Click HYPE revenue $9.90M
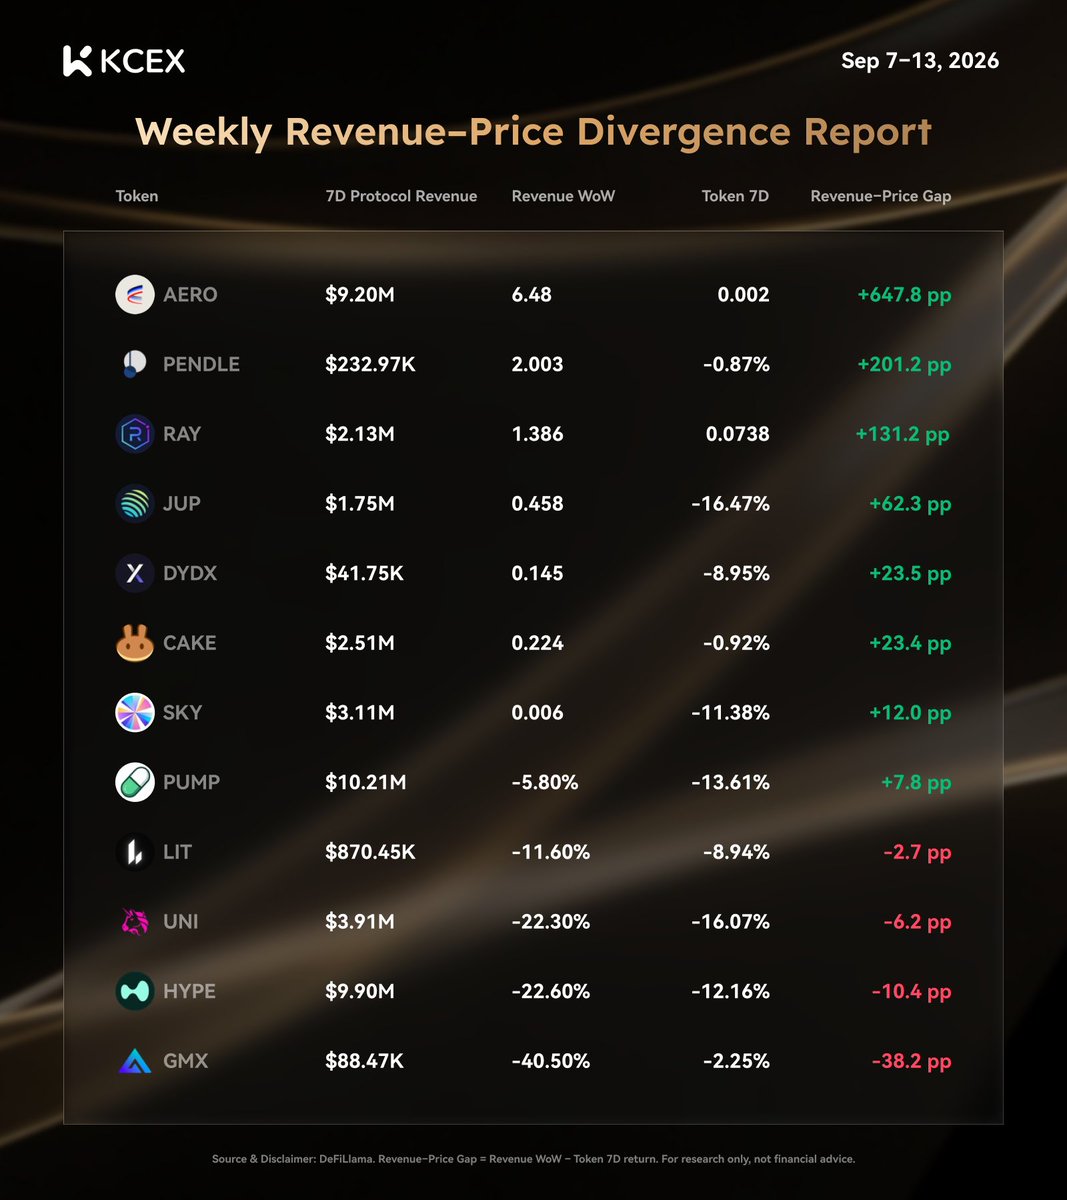1067x1200 pixels. click(x=360, y=991)
